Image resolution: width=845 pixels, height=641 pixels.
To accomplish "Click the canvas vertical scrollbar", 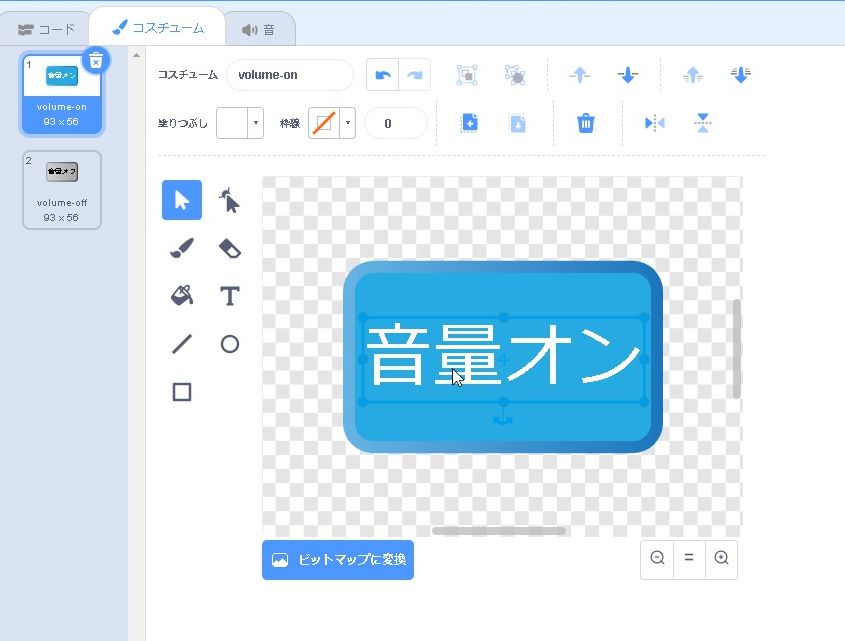I will point(737,348).
